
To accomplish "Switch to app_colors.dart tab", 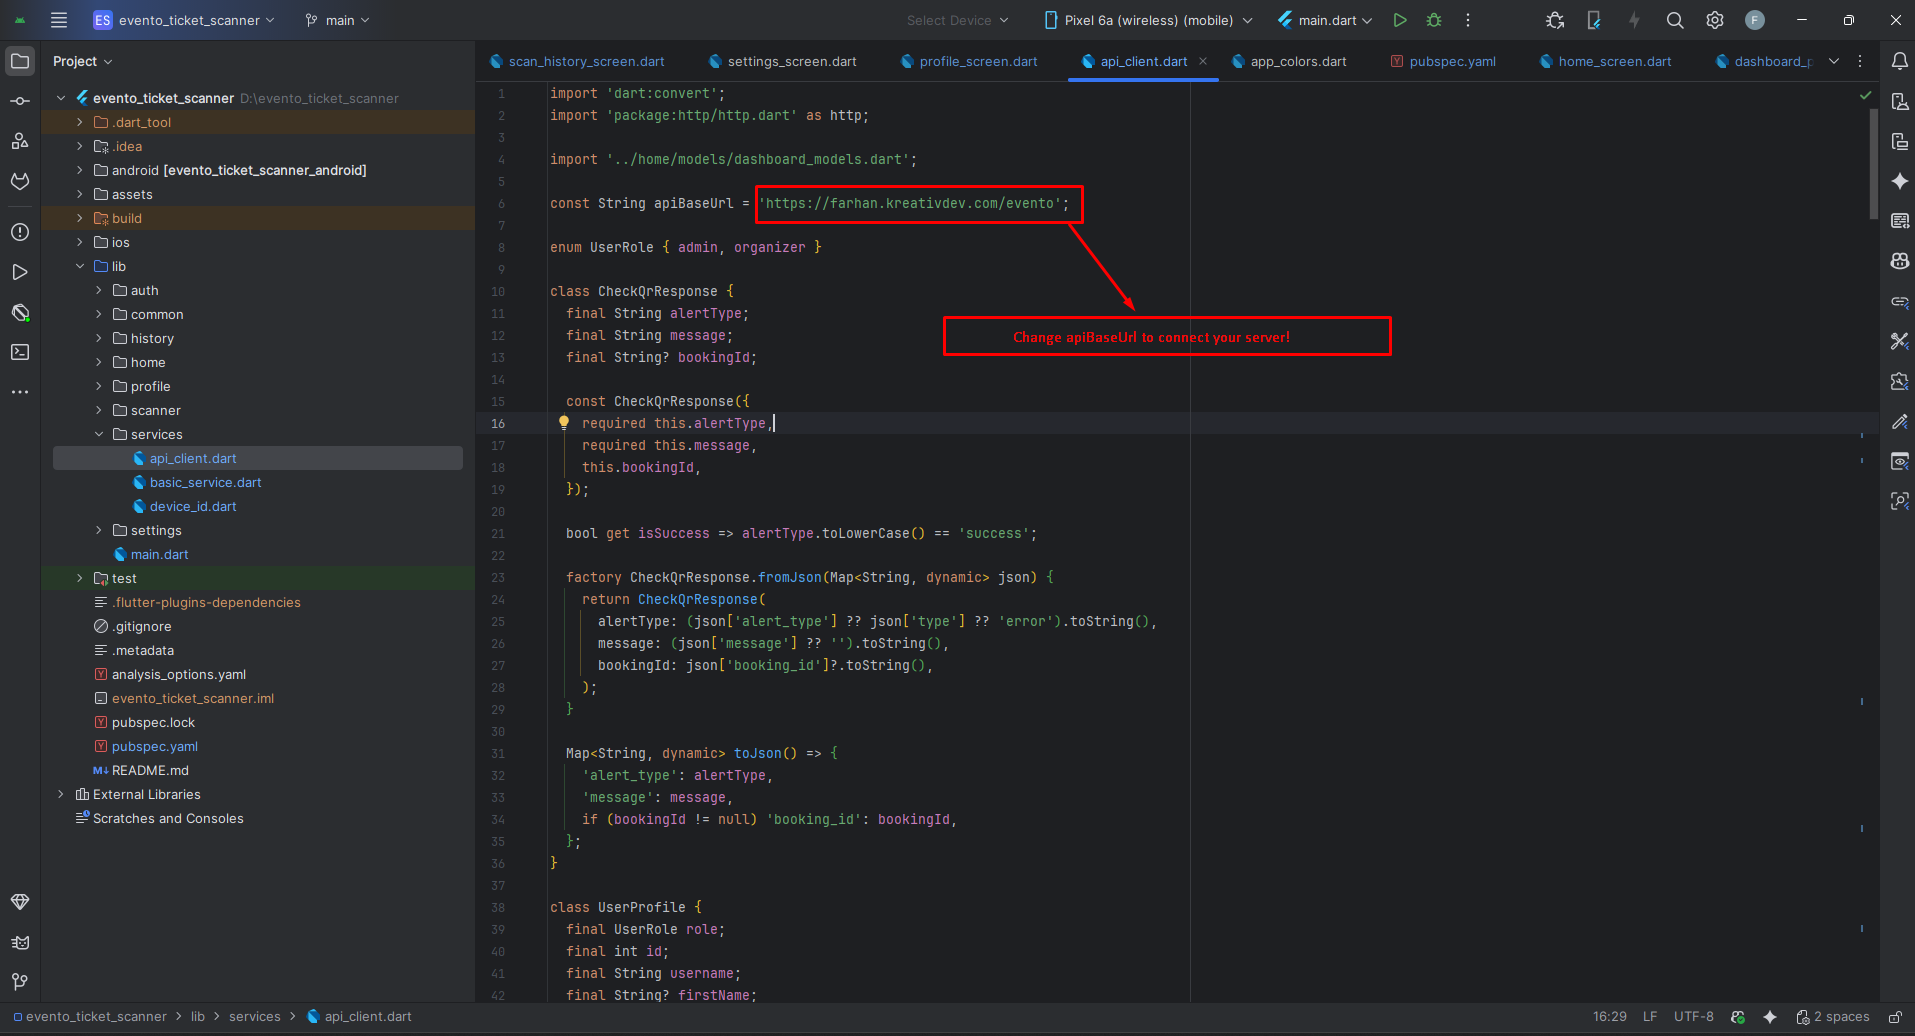I will (1289, 61).
